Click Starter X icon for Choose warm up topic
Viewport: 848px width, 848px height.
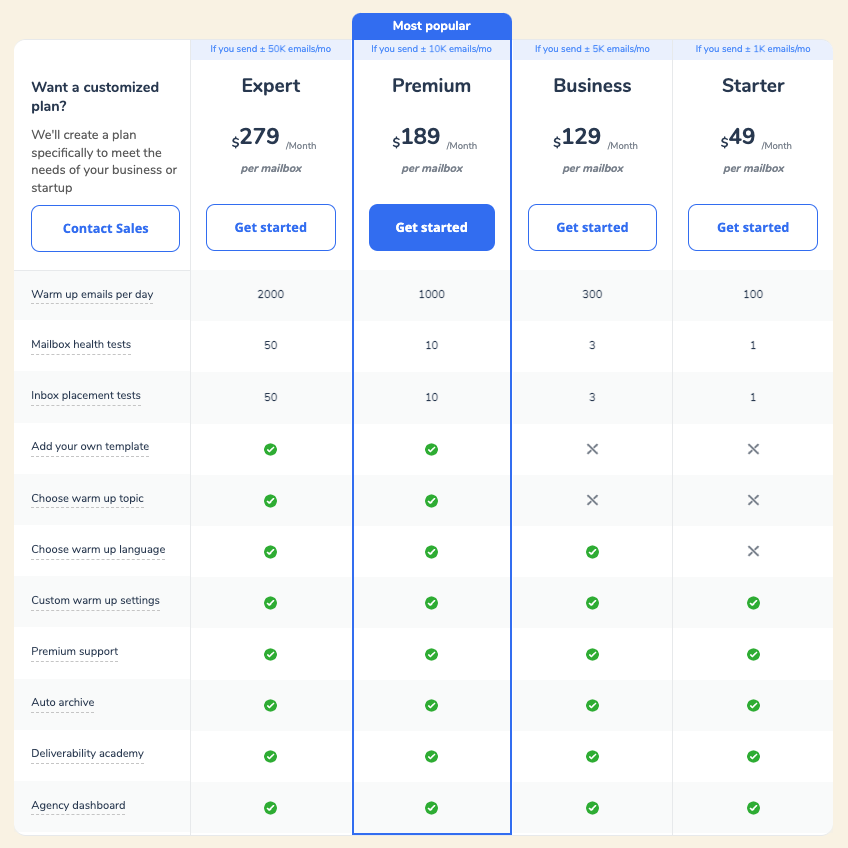pyautogui.click(x=753, y=500)
